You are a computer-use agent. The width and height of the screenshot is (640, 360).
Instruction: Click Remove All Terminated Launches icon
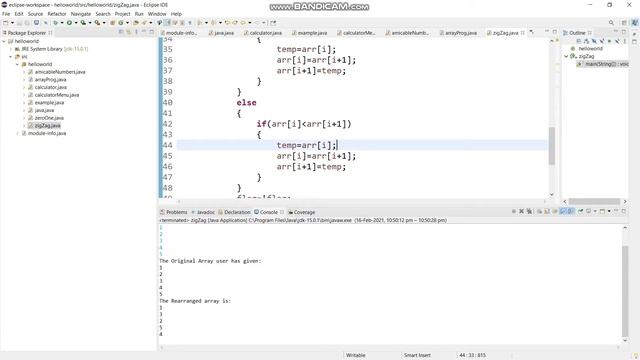coord(529,211)
